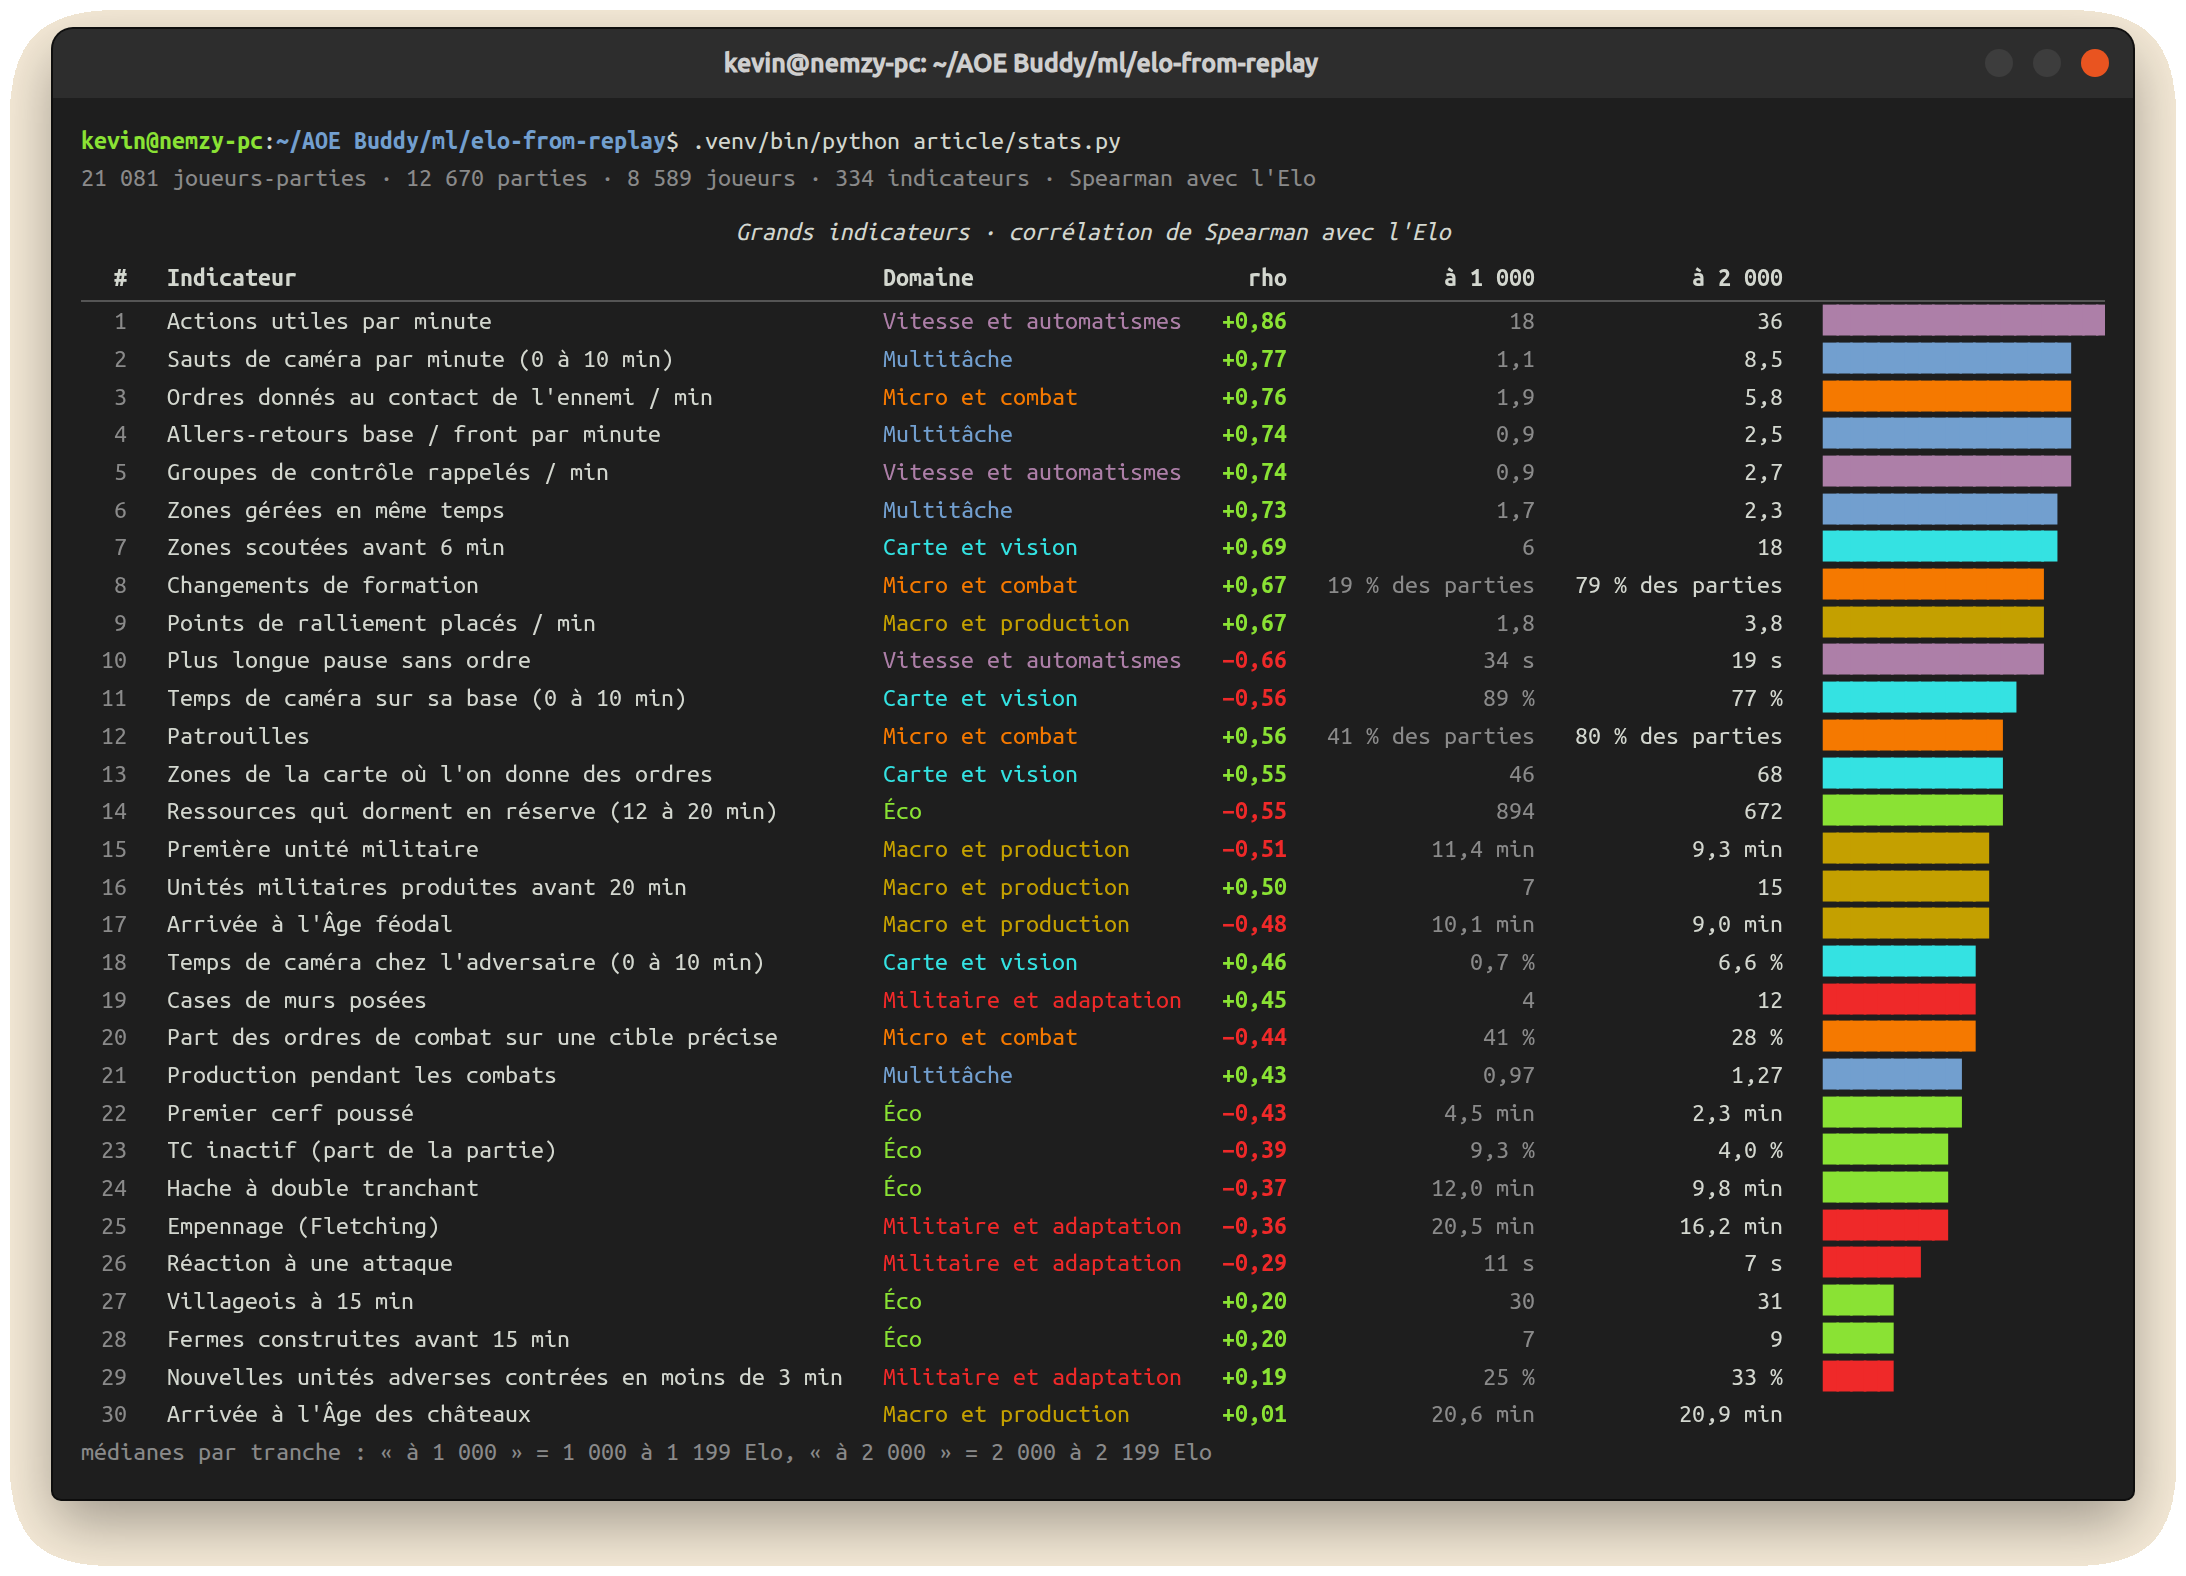Viewport: 2186px width, 1576px height.
Task: Click the -0,66 rho of Plus longue pause
Action: click(1254, 660)
